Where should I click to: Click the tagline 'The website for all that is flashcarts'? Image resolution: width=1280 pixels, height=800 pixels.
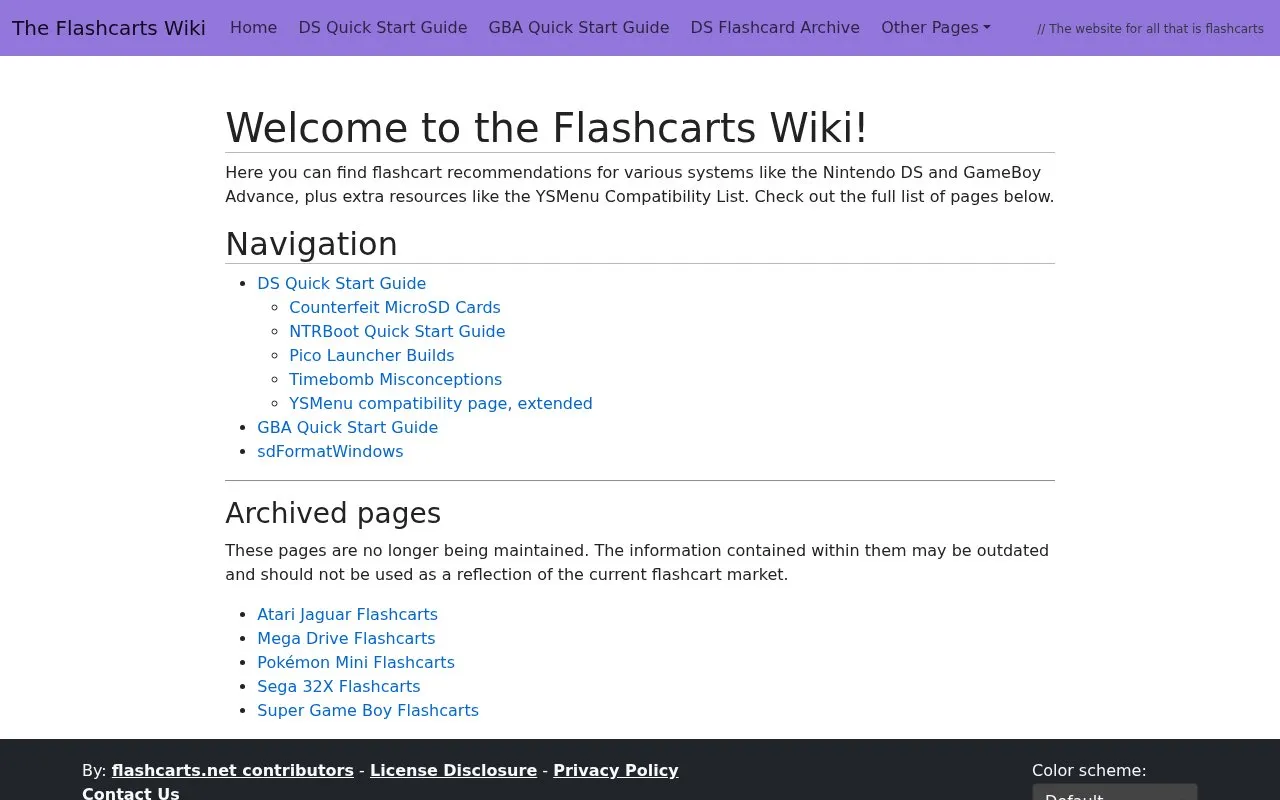click(1150, 29)
